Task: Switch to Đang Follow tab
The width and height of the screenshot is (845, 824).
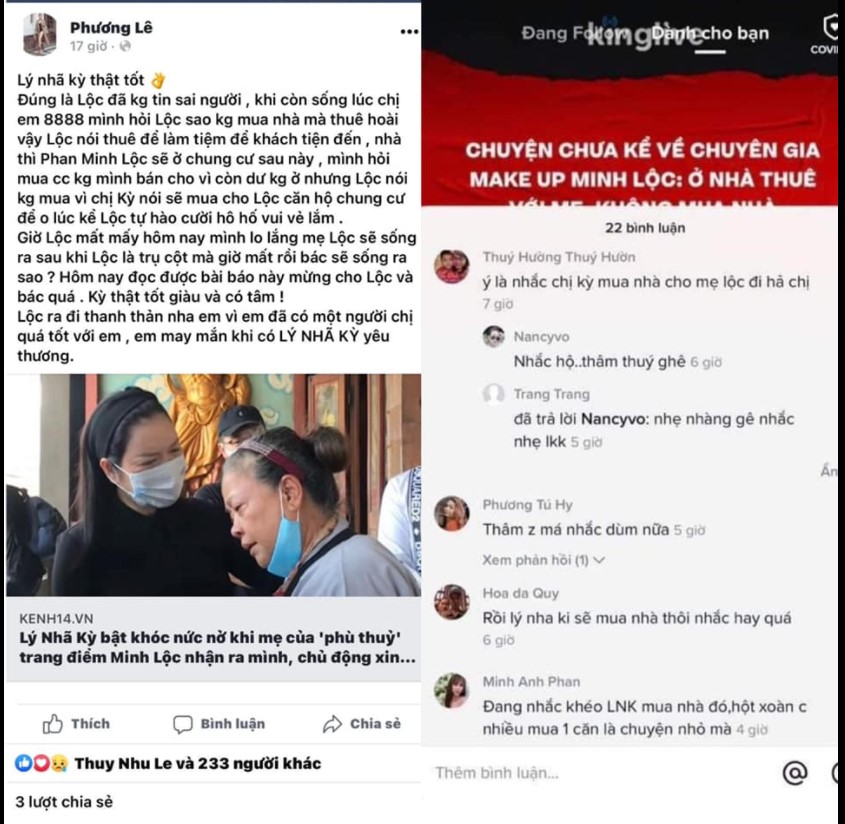Action: pos(575,33)
